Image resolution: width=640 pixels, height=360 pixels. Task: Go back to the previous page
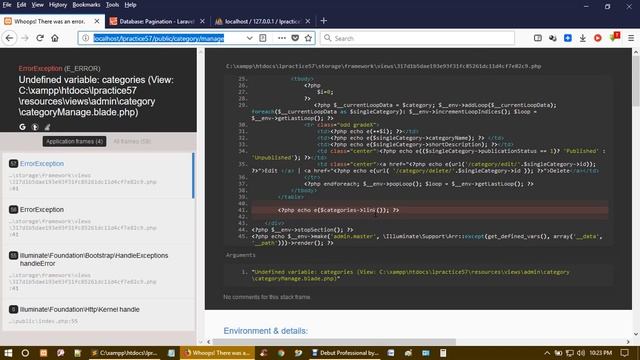pos(9,38)
